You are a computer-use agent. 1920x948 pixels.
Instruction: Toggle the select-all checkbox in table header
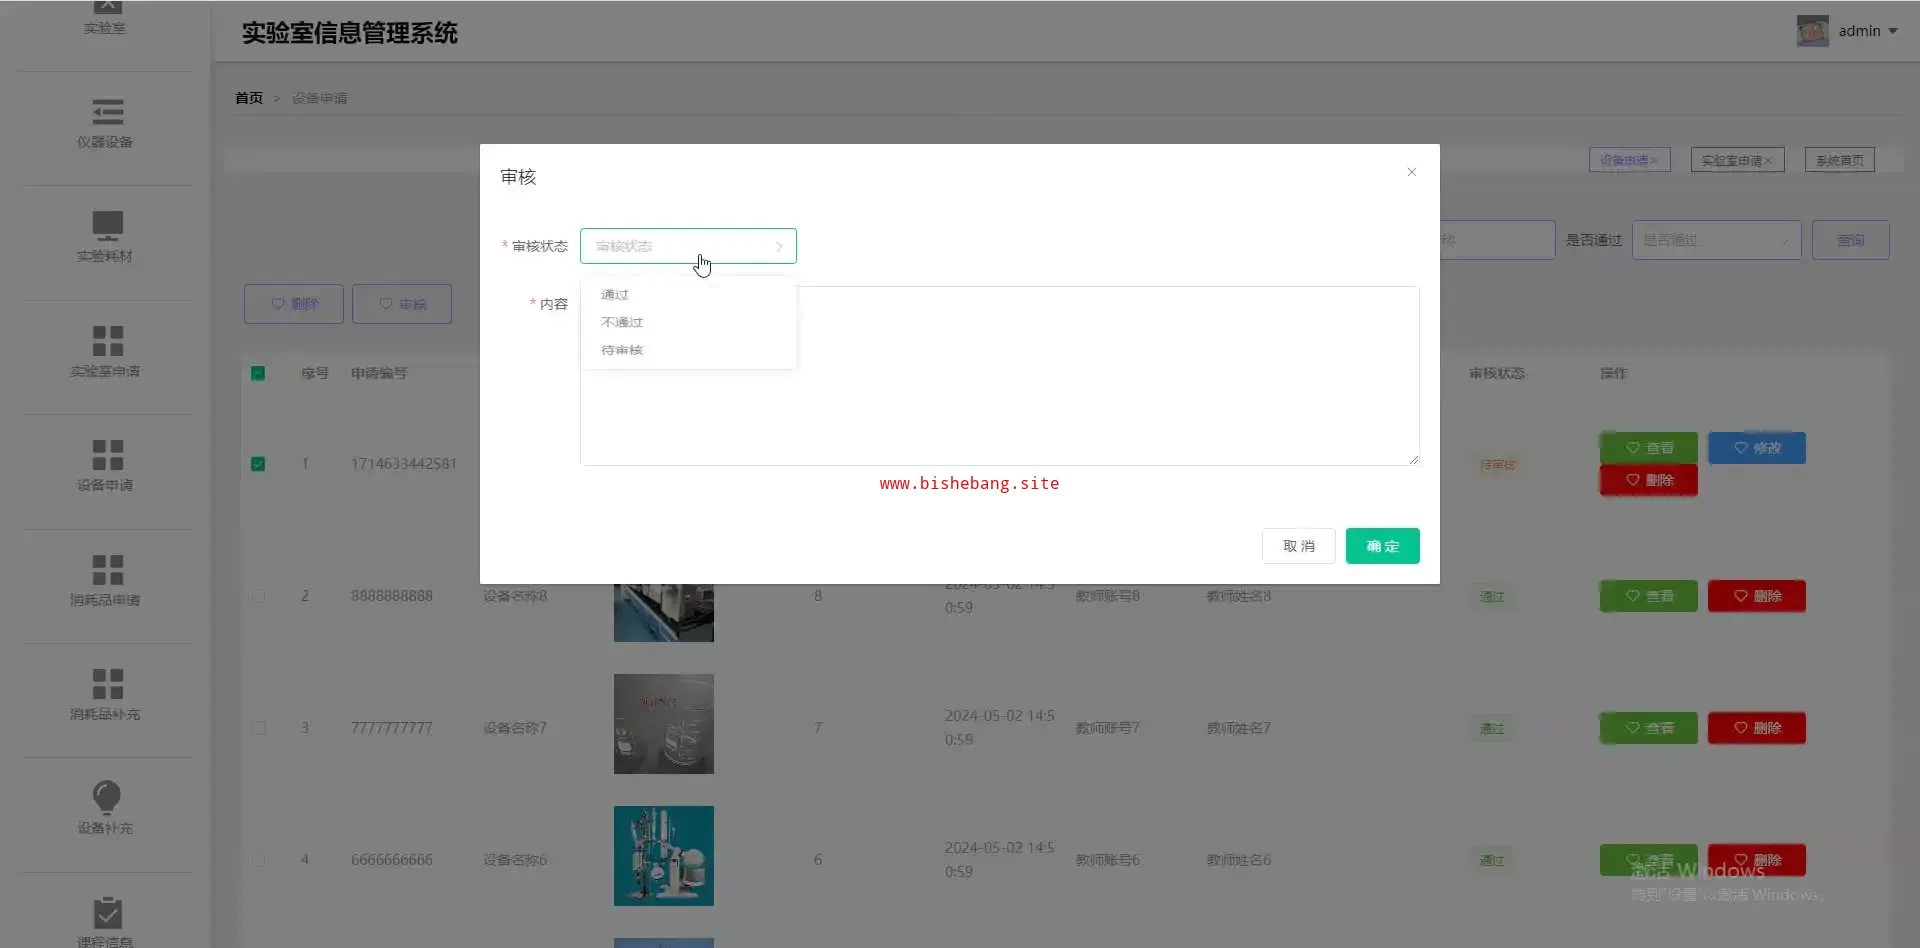tap(258, 373)
